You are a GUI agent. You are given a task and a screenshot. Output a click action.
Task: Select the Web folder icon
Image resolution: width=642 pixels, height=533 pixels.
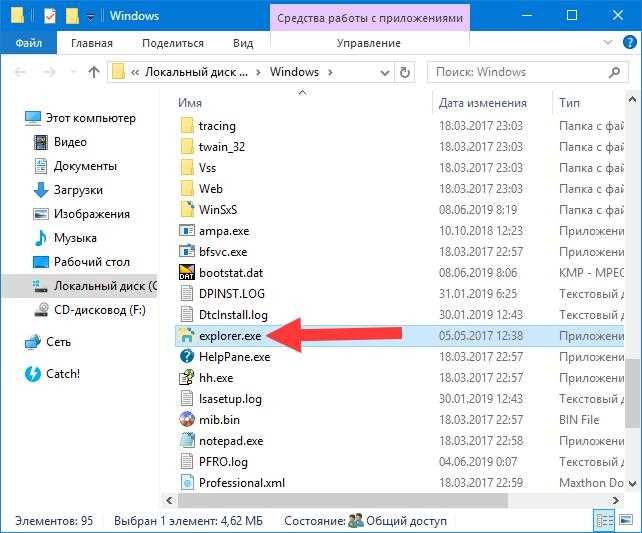pos(187,188)
